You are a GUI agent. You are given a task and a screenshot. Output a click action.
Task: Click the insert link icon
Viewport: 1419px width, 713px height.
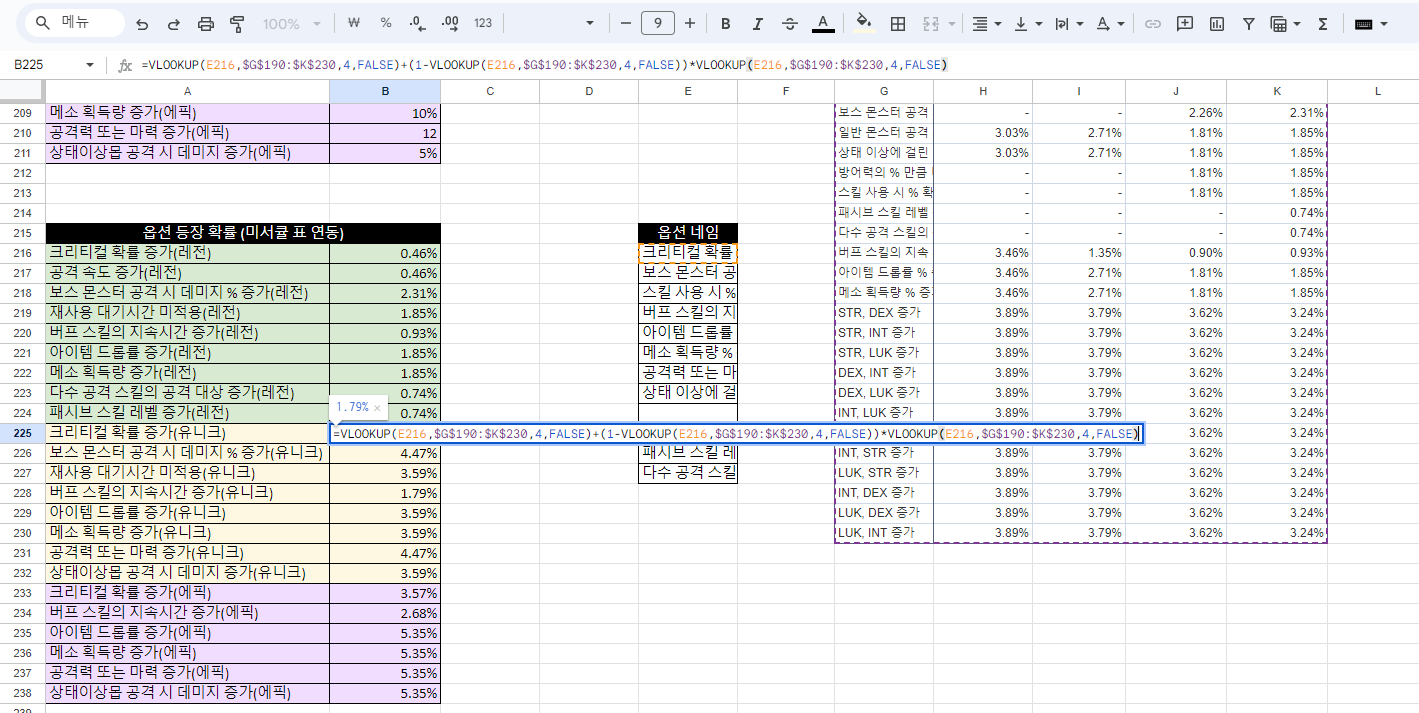pos(1153,23)
